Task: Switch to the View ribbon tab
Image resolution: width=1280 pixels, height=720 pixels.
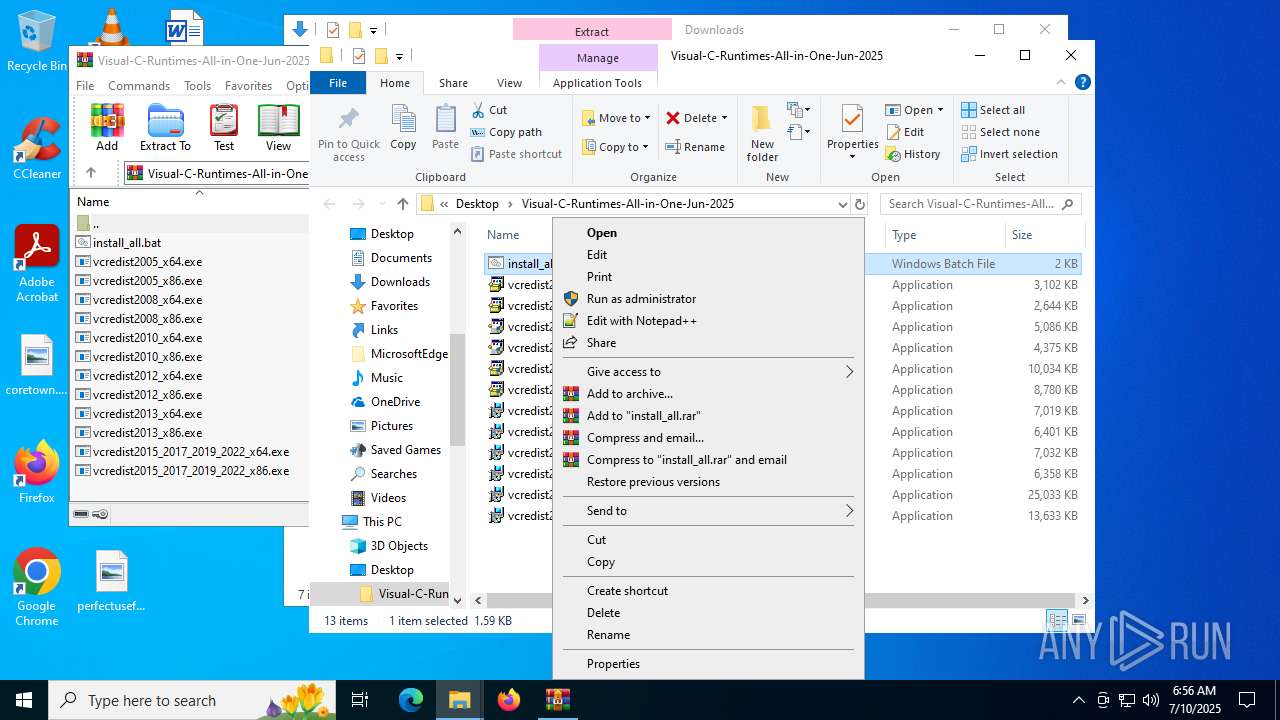Action: pos(509,83)
